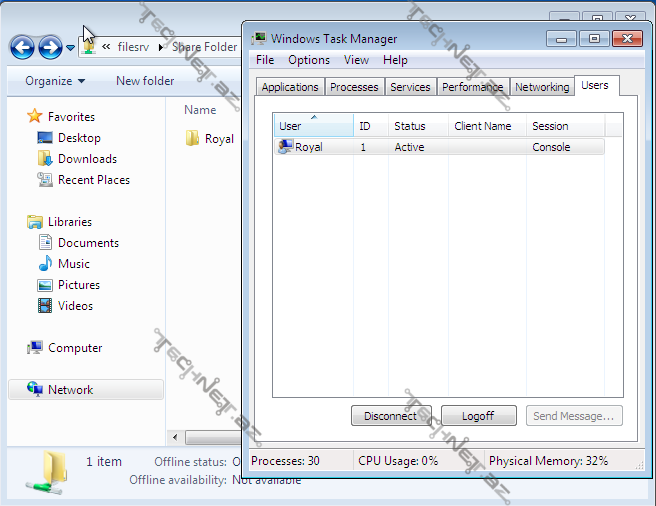Select the Royal folder icon in Explorer
Image resolution: width=656 pixels, height=506 pixels.
[193, 139]
